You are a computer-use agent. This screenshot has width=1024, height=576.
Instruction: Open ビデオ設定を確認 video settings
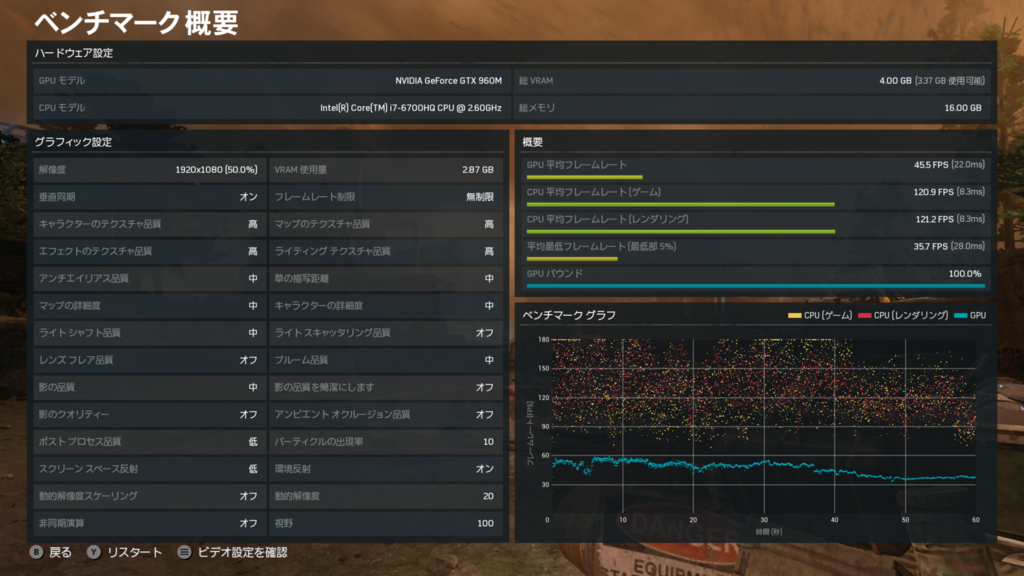click(x=242, y=552)
